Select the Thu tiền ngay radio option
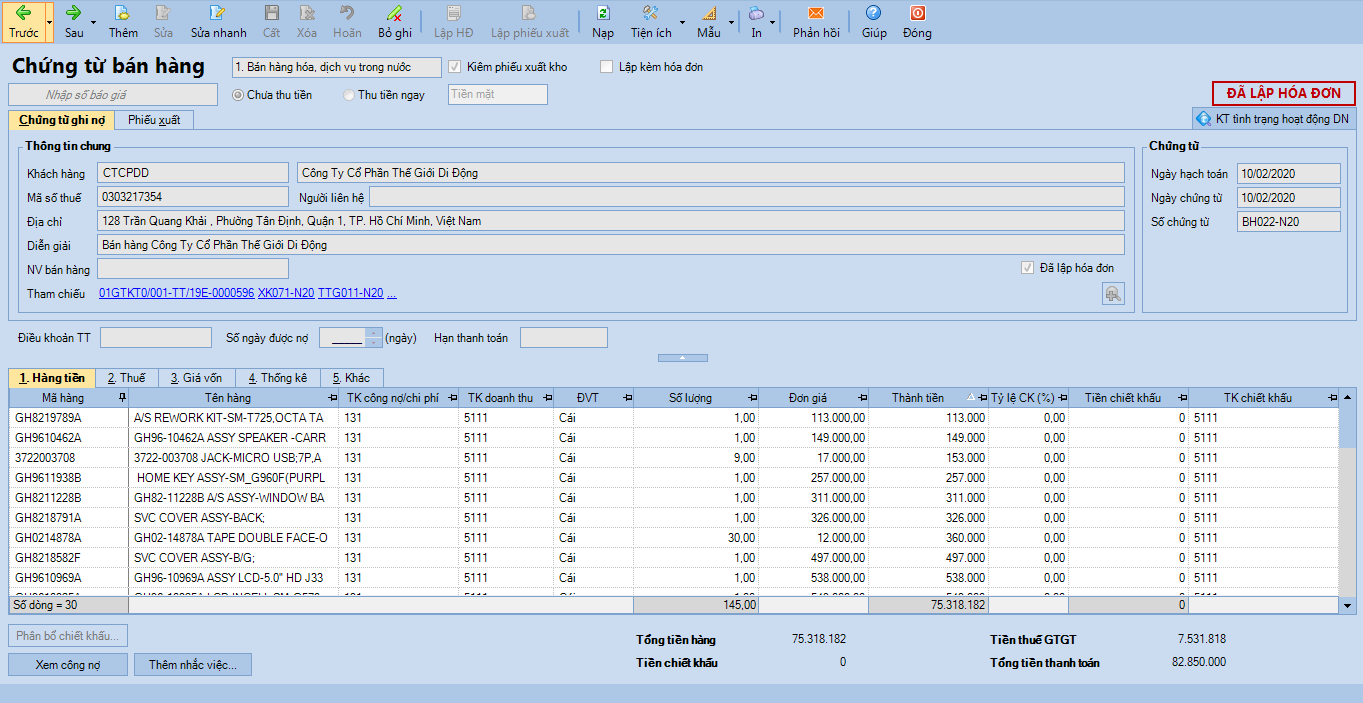The width and height of the screenshot is (1363, 703). (349, 95)
